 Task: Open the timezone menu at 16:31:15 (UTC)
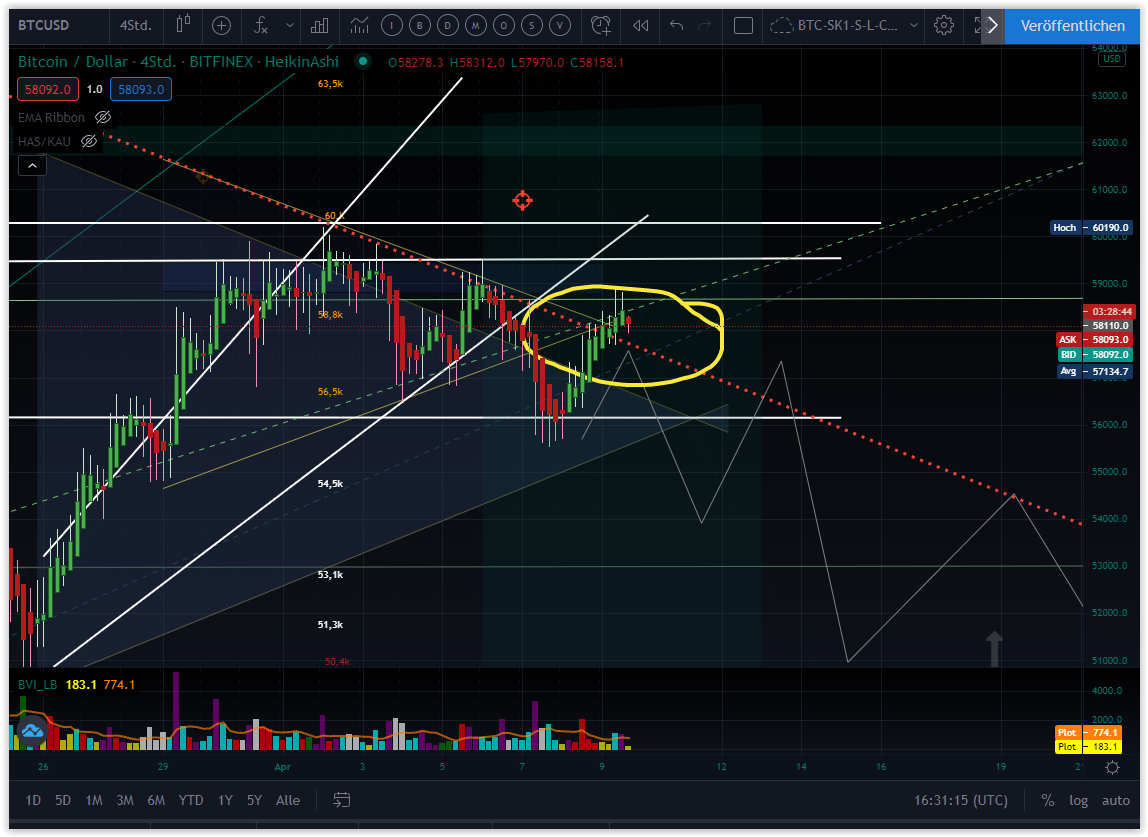click(961, 800)
